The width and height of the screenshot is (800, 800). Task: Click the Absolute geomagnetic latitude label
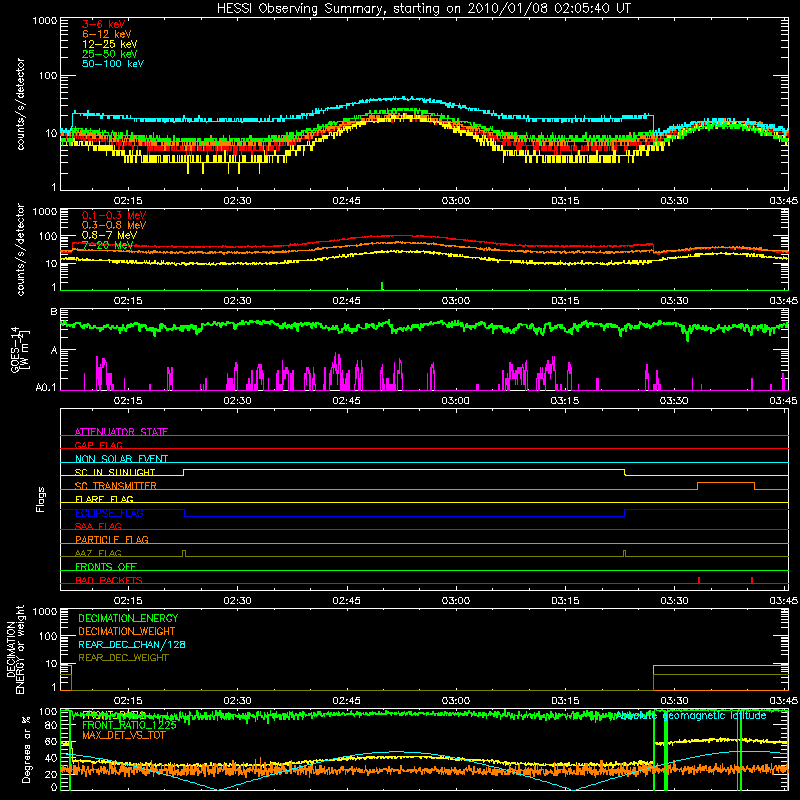click(691, 715)
